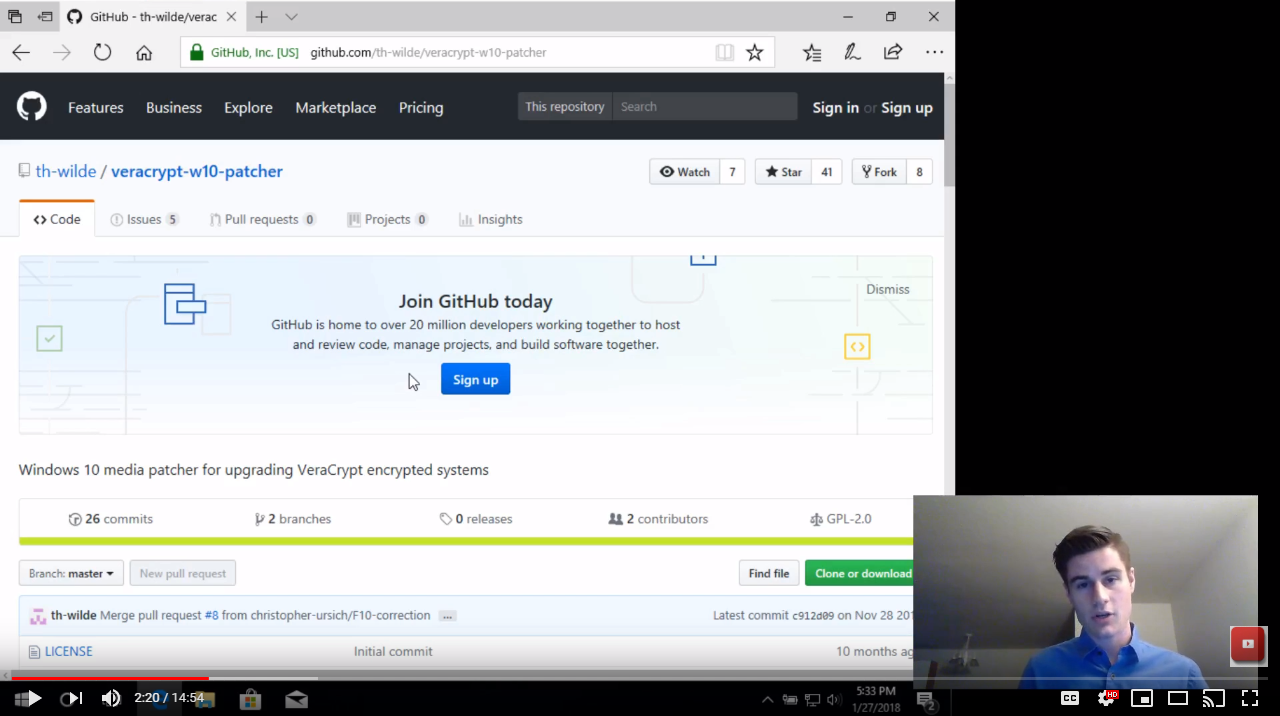
Task: Open th-wilde user profile link
Action: click(66, 171)
